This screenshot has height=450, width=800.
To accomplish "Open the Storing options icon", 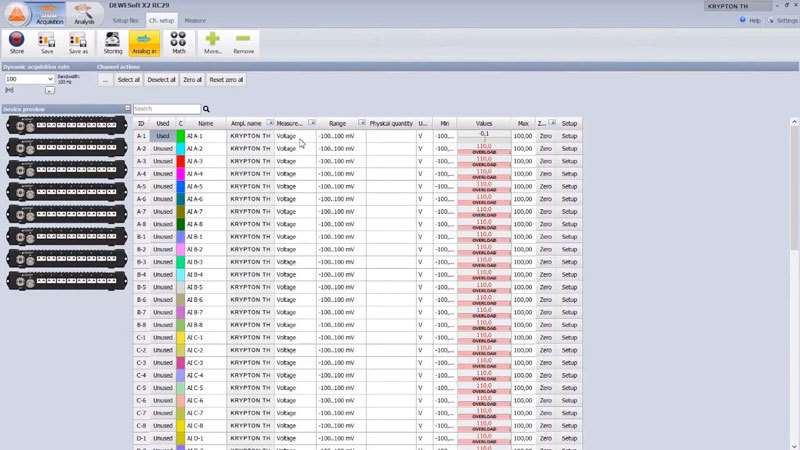I will (x=113, y=43).
